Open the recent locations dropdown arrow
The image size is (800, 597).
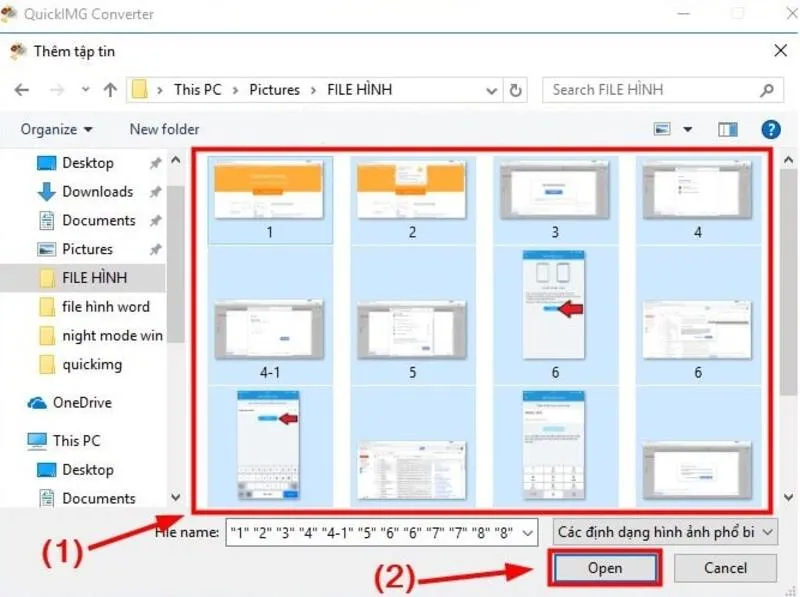click(85, 90)
